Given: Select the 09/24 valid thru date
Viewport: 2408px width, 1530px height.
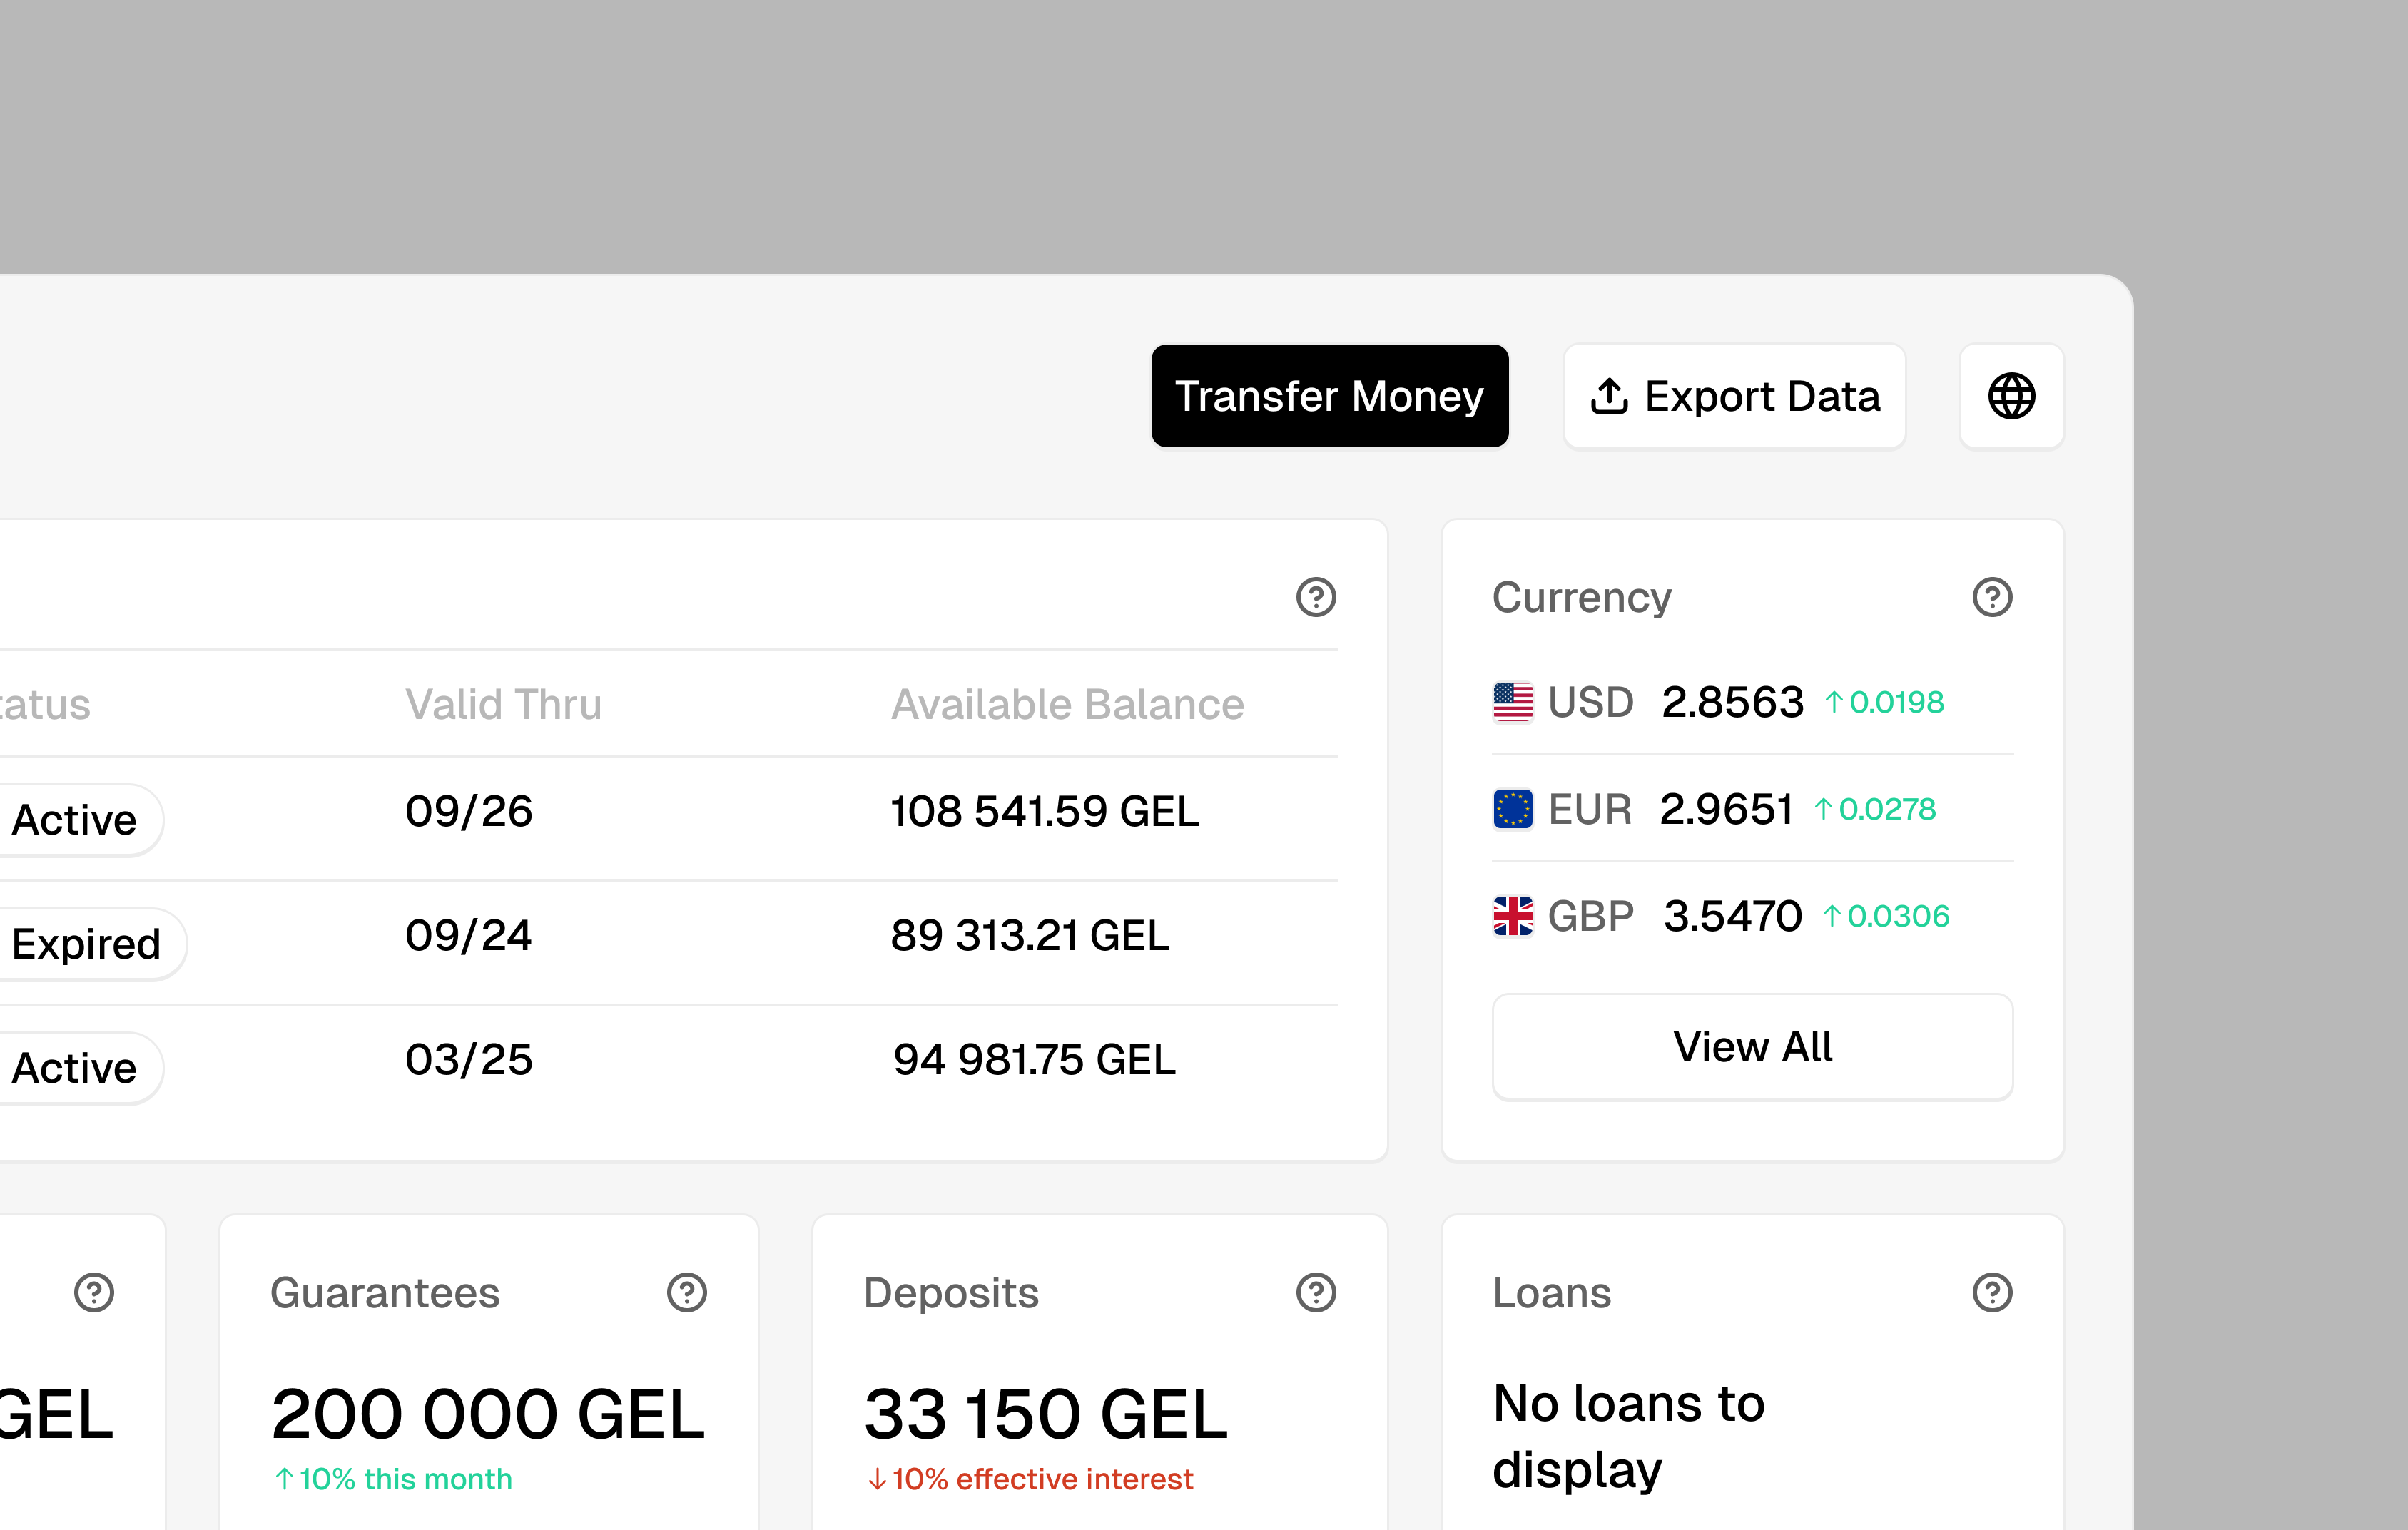Looking at the screenshot, I should click(468, 935).
